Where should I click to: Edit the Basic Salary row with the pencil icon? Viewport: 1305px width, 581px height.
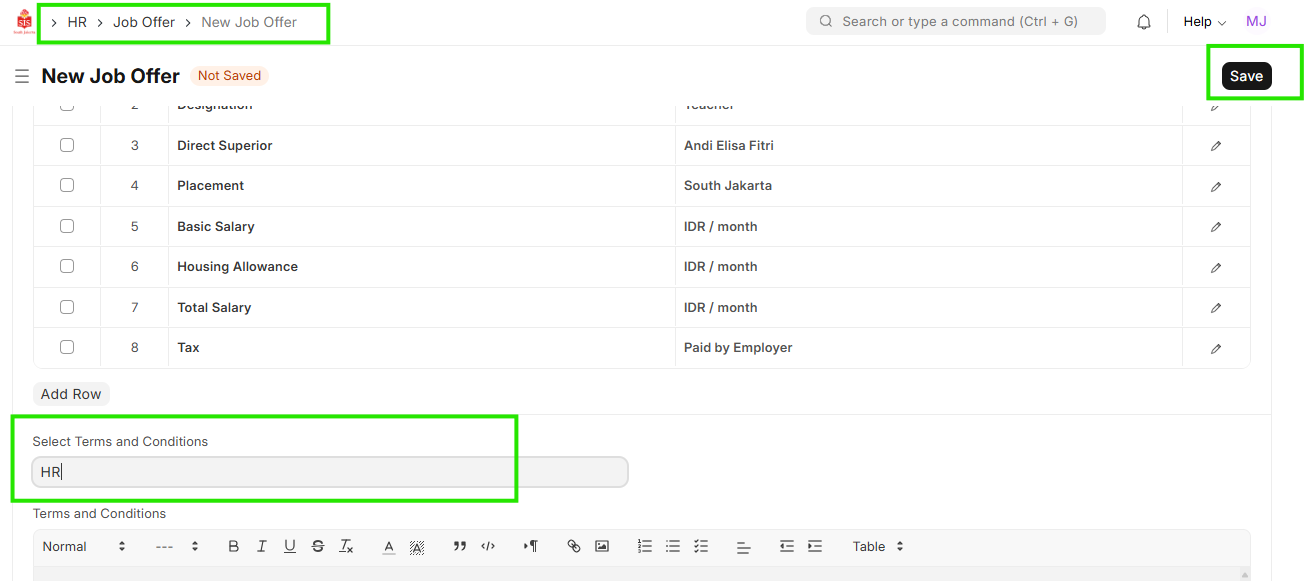(1216, 227)
